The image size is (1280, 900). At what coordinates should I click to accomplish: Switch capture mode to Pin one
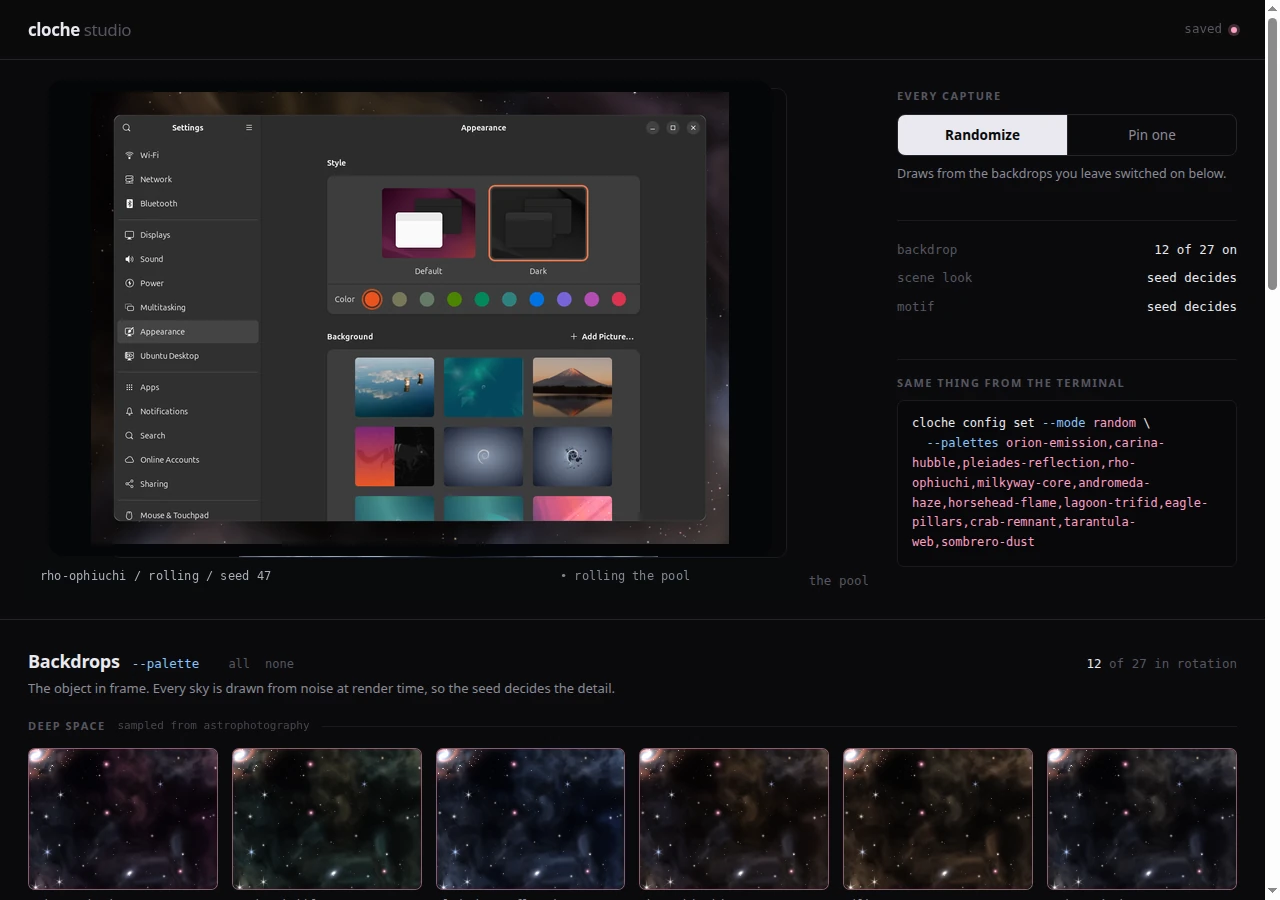[1152, 135]
